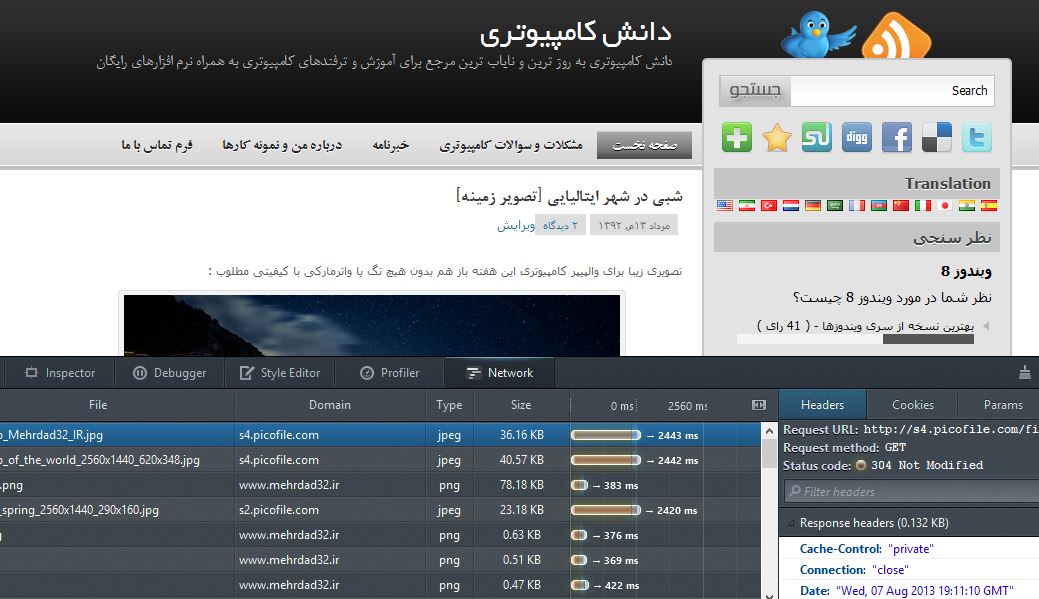Select the 0.63 KB png request

click(x=380, y=535)
